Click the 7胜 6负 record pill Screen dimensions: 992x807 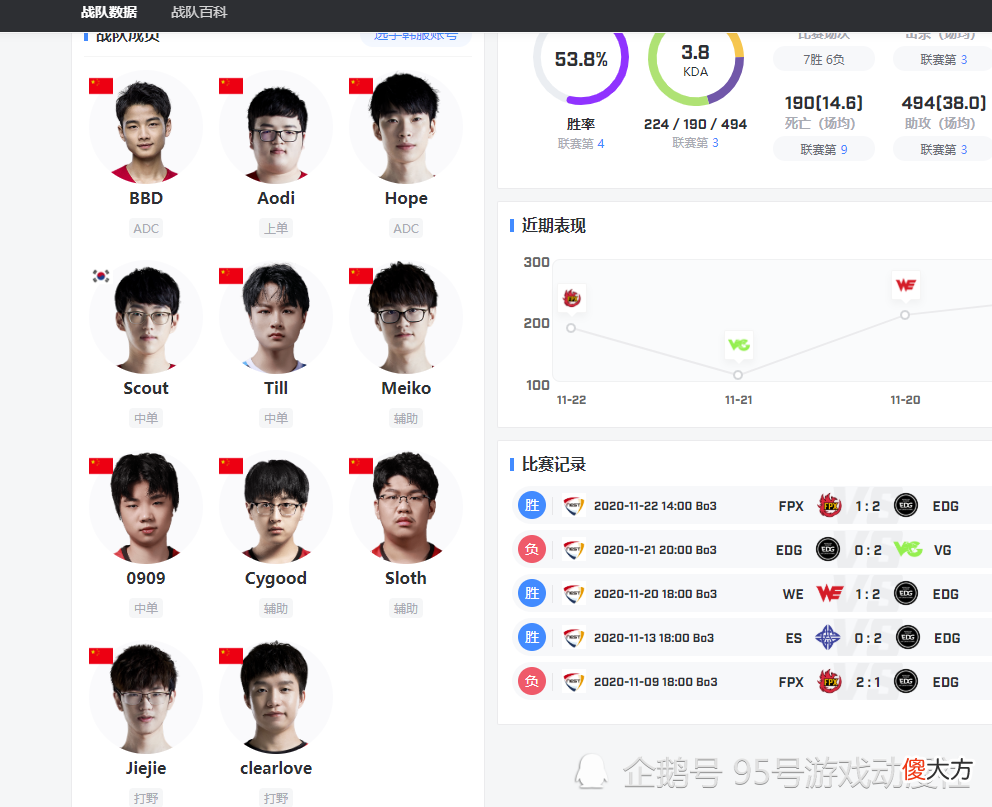824,59
